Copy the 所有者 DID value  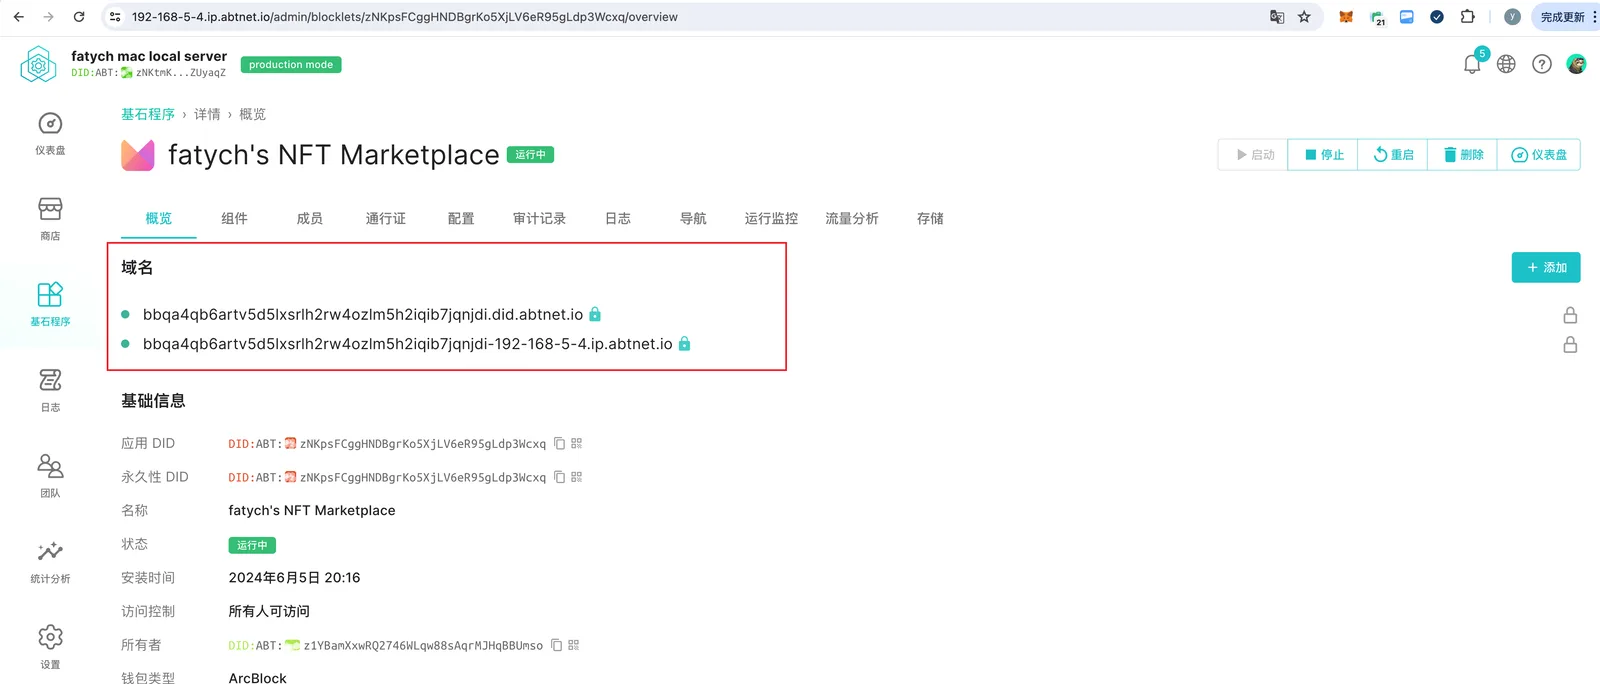click(557, 645)
